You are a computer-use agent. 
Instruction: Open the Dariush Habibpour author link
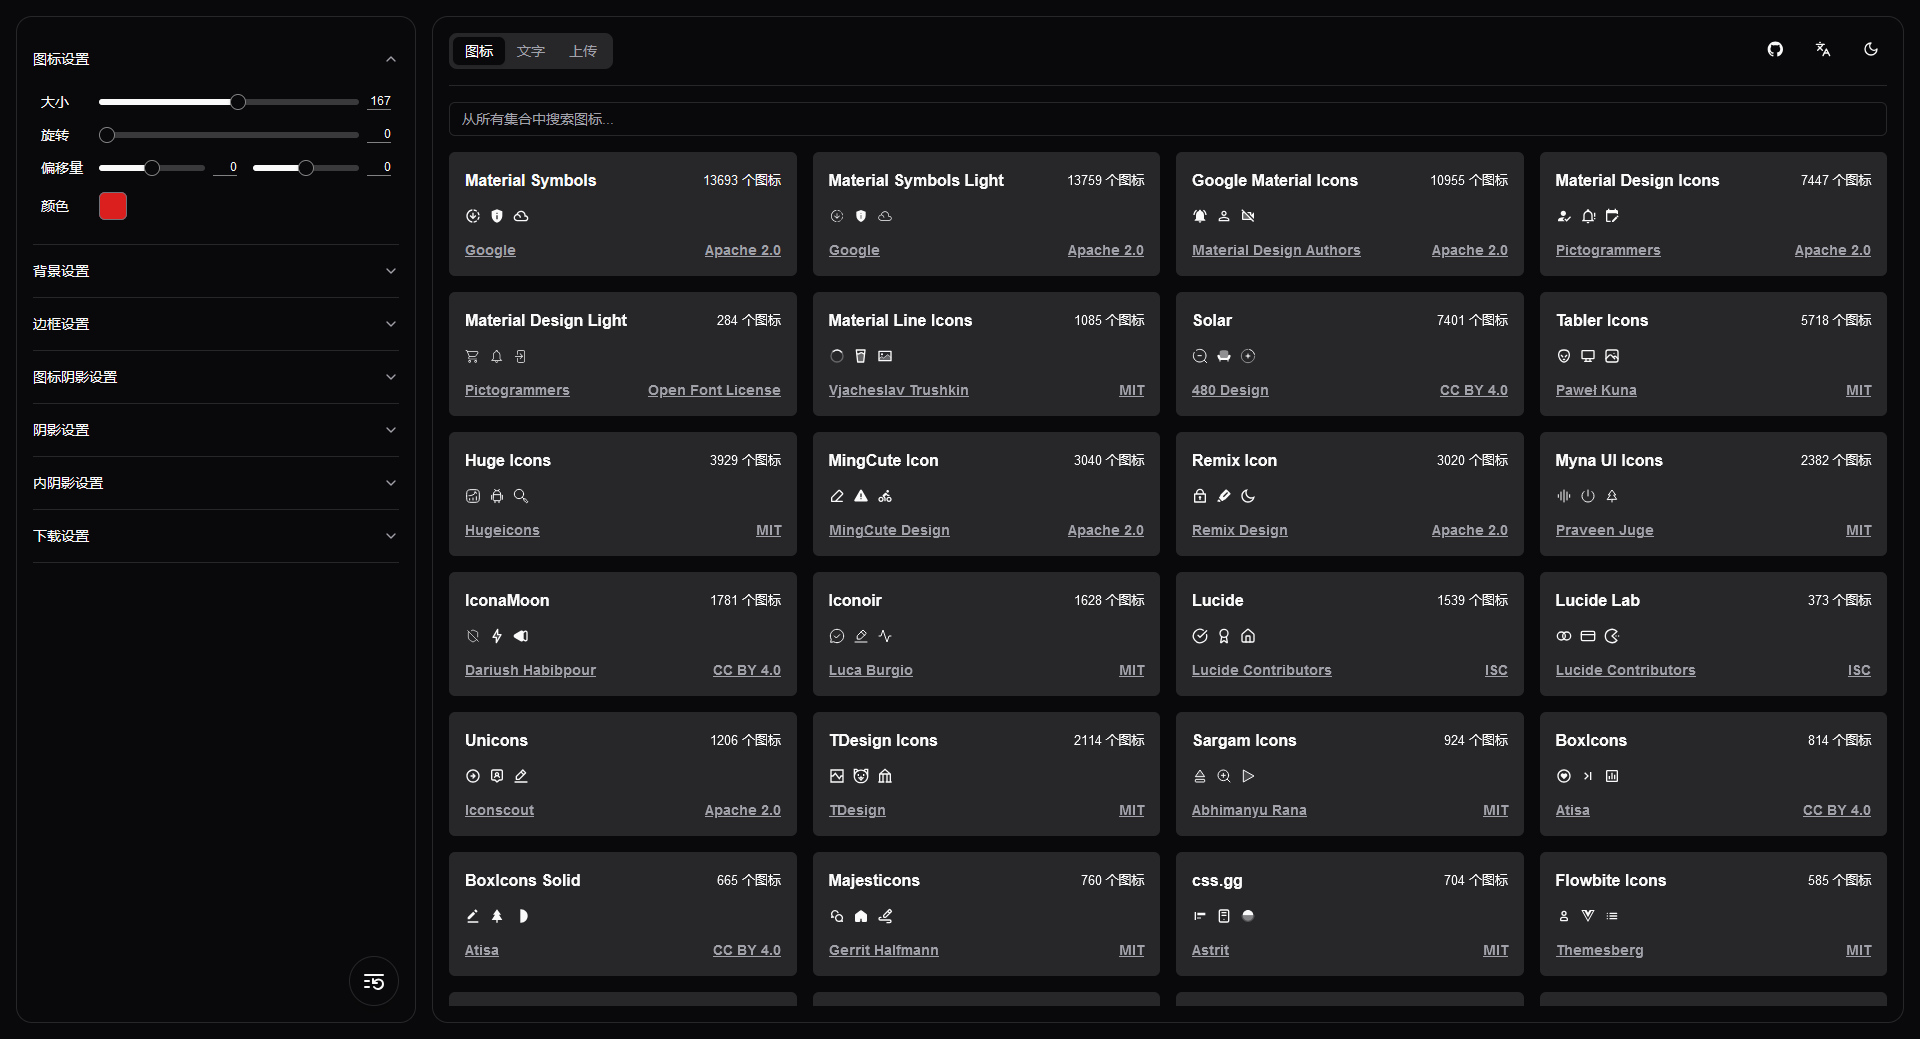click(x=530, y=670)
